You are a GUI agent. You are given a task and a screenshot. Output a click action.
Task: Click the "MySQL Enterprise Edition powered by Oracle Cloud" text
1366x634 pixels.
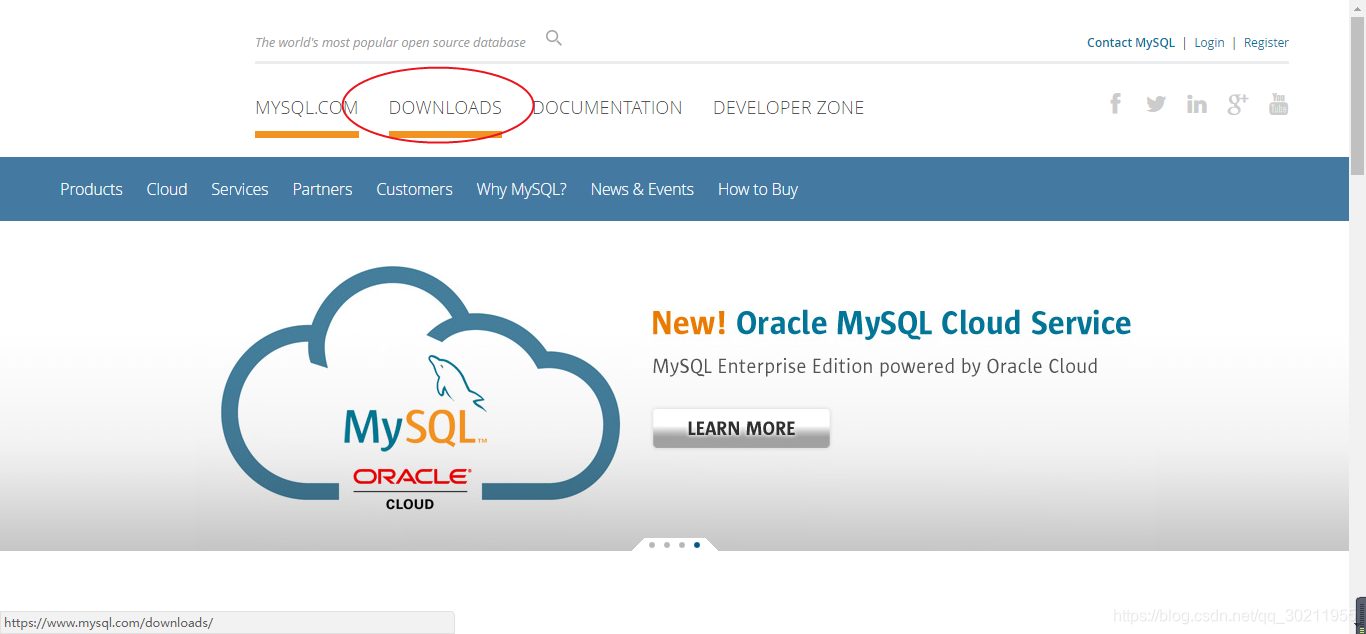point(875,366)
